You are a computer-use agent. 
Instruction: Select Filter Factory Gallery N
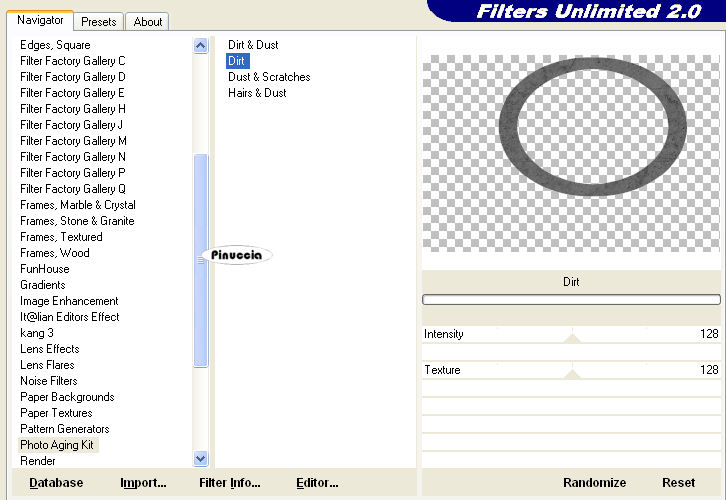pos(73,157)
